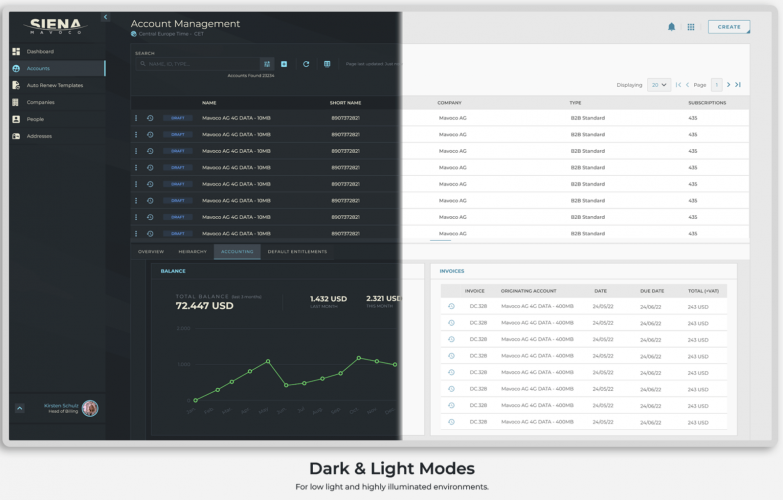The image size is (783, 500).
Task: Sort invoices by the DUE DATE header
Action: [652, 291]
